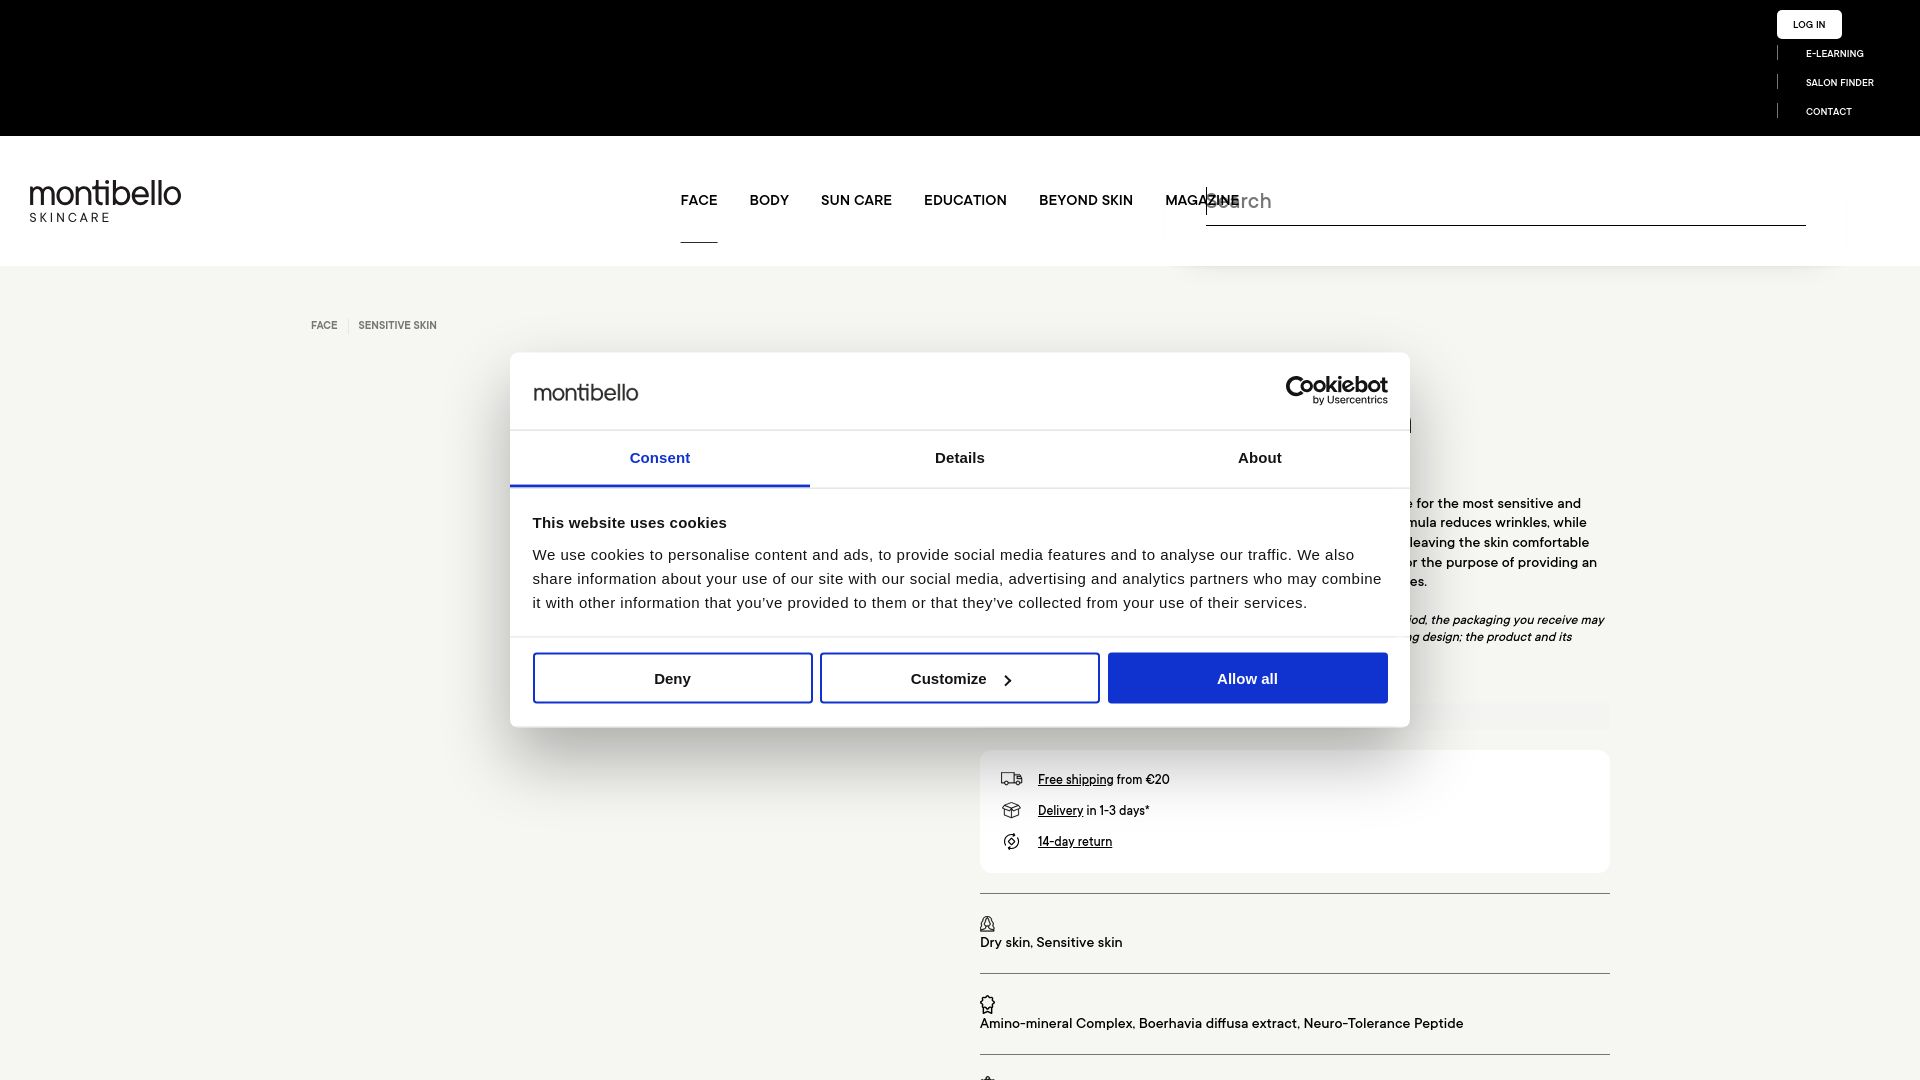
Task: Deny cookies
Action: click(672, 678)
